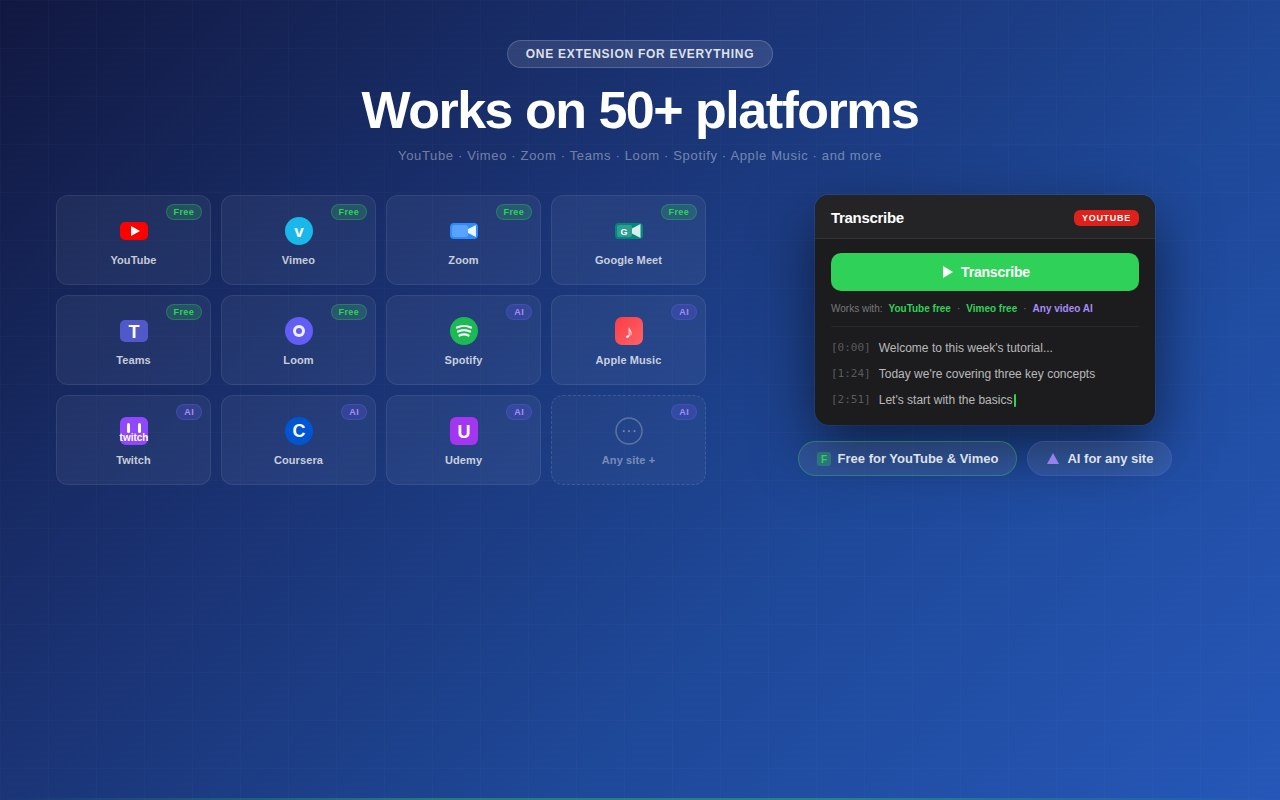The height and width of the screenshot is (800, 1280).
Task: Jump to the 0:00 timestamp
Action: [851, 348]
